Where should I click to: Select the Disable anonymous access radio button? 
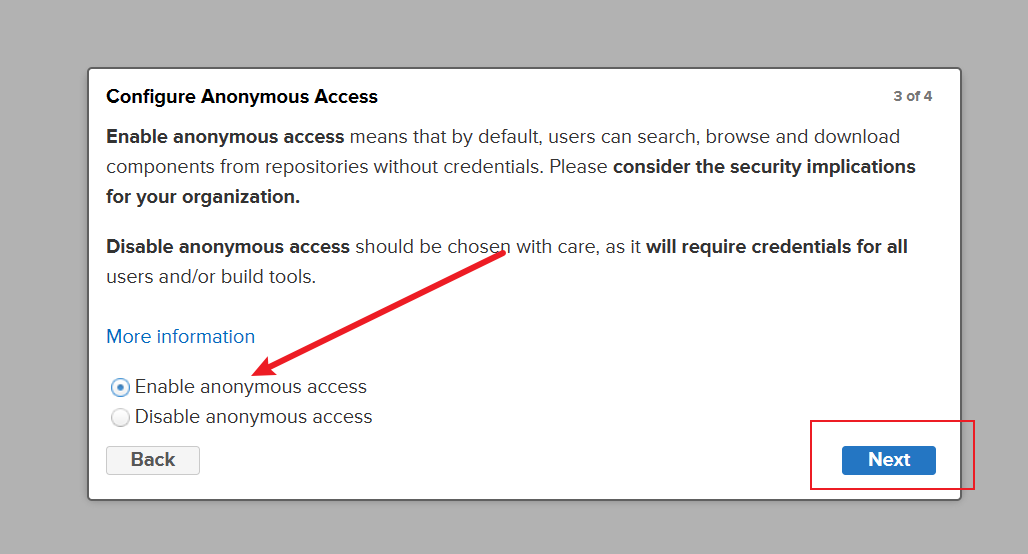120,417
